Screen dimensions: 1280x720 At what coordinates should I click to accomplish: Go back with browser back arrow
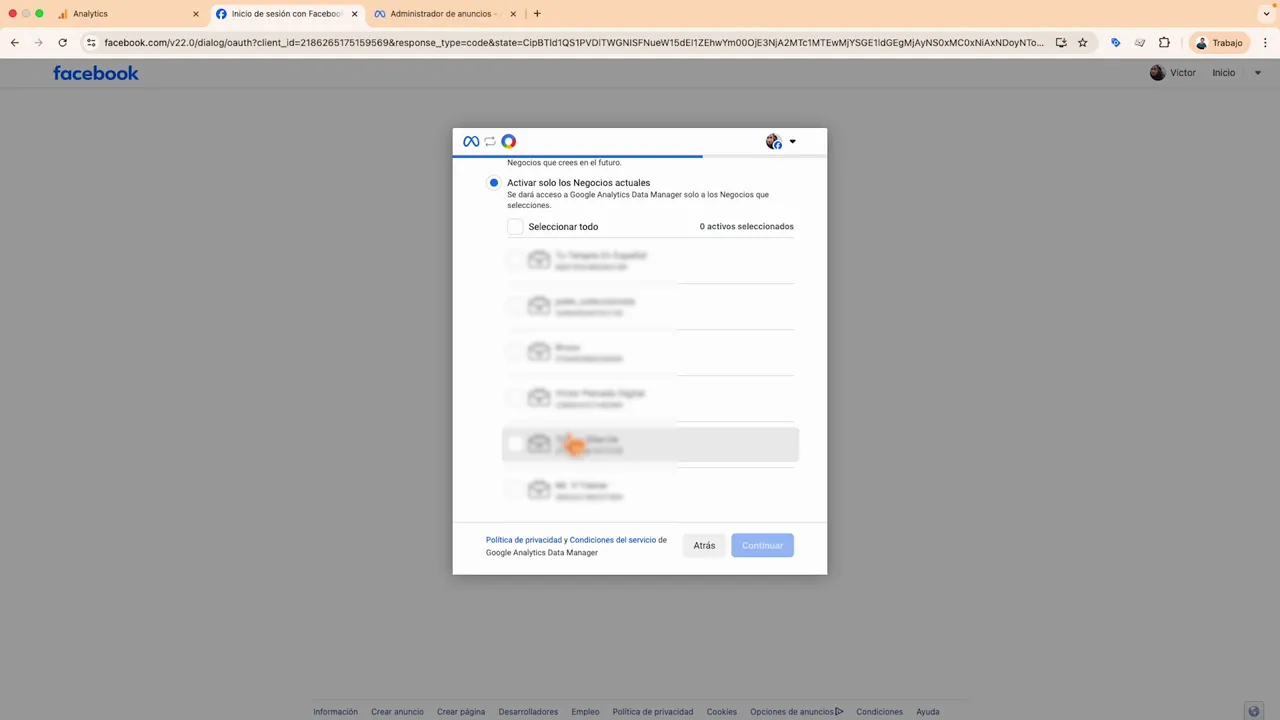[x=14, y=43]
